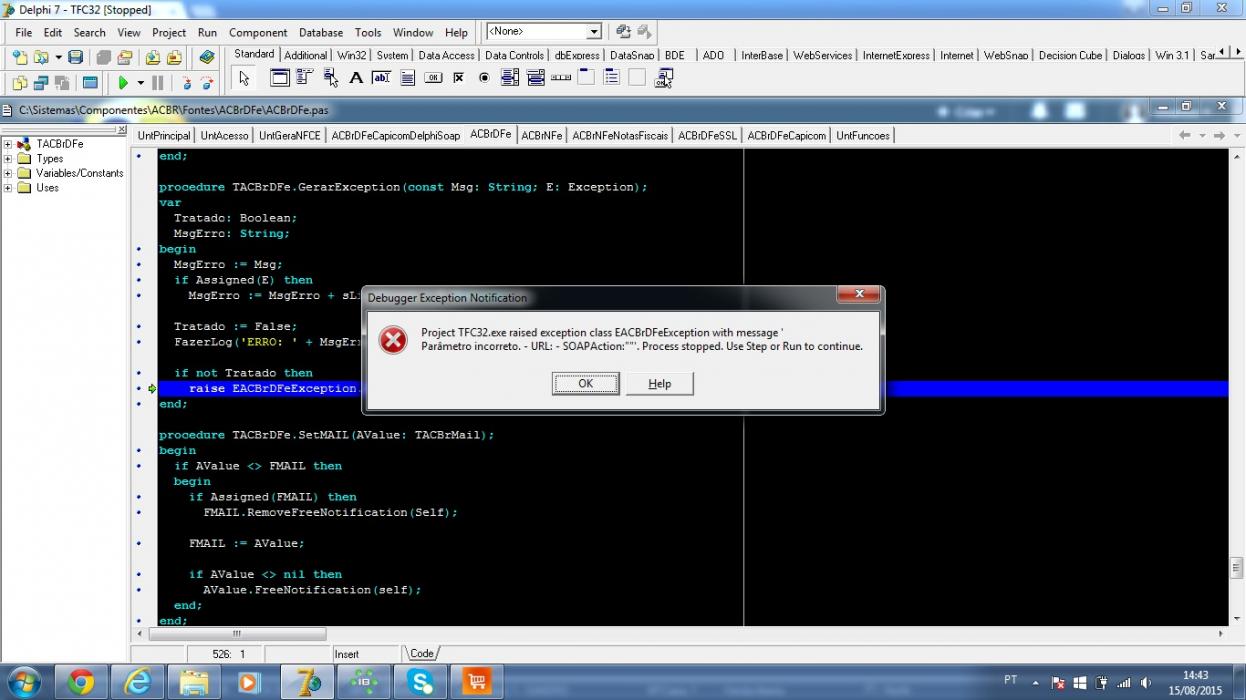Open the editor Forward navigation arrow

(x=1219, y=135)
